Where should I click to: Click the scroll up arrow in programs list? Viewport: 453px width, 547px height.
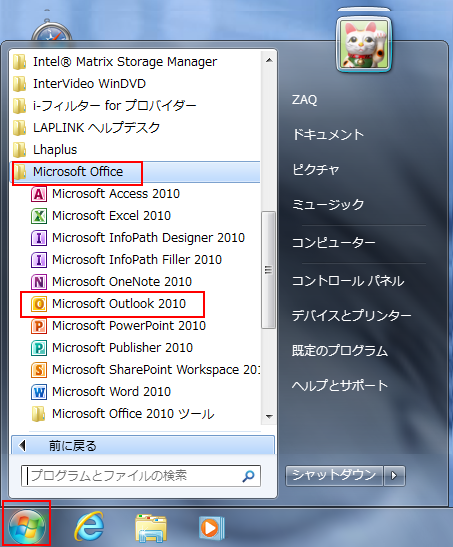[269, 61]
